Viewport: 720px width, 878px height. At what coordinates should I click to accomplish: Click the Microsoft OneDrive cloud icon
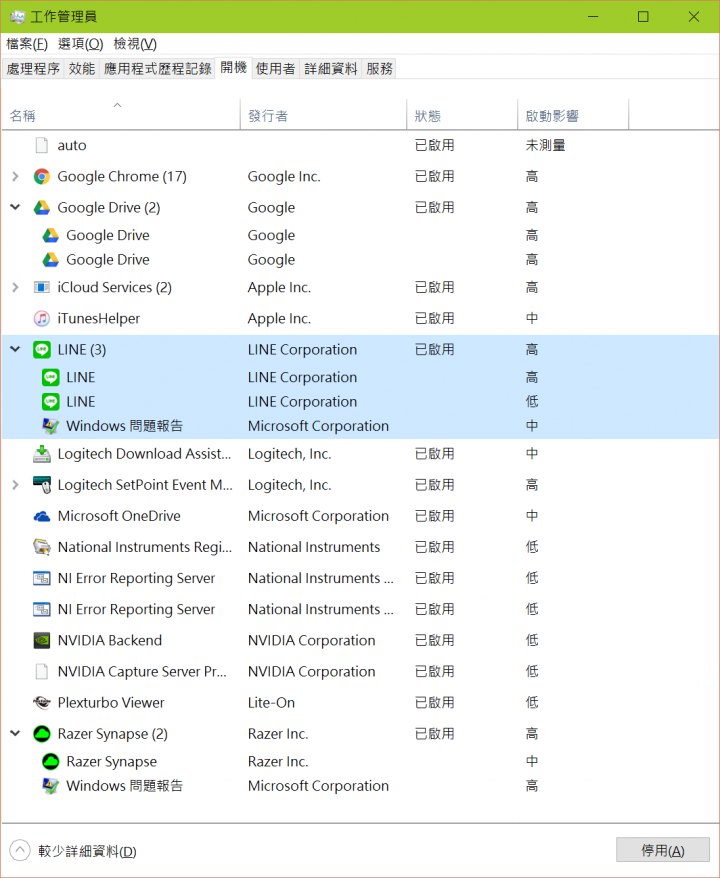coord(41,516)
